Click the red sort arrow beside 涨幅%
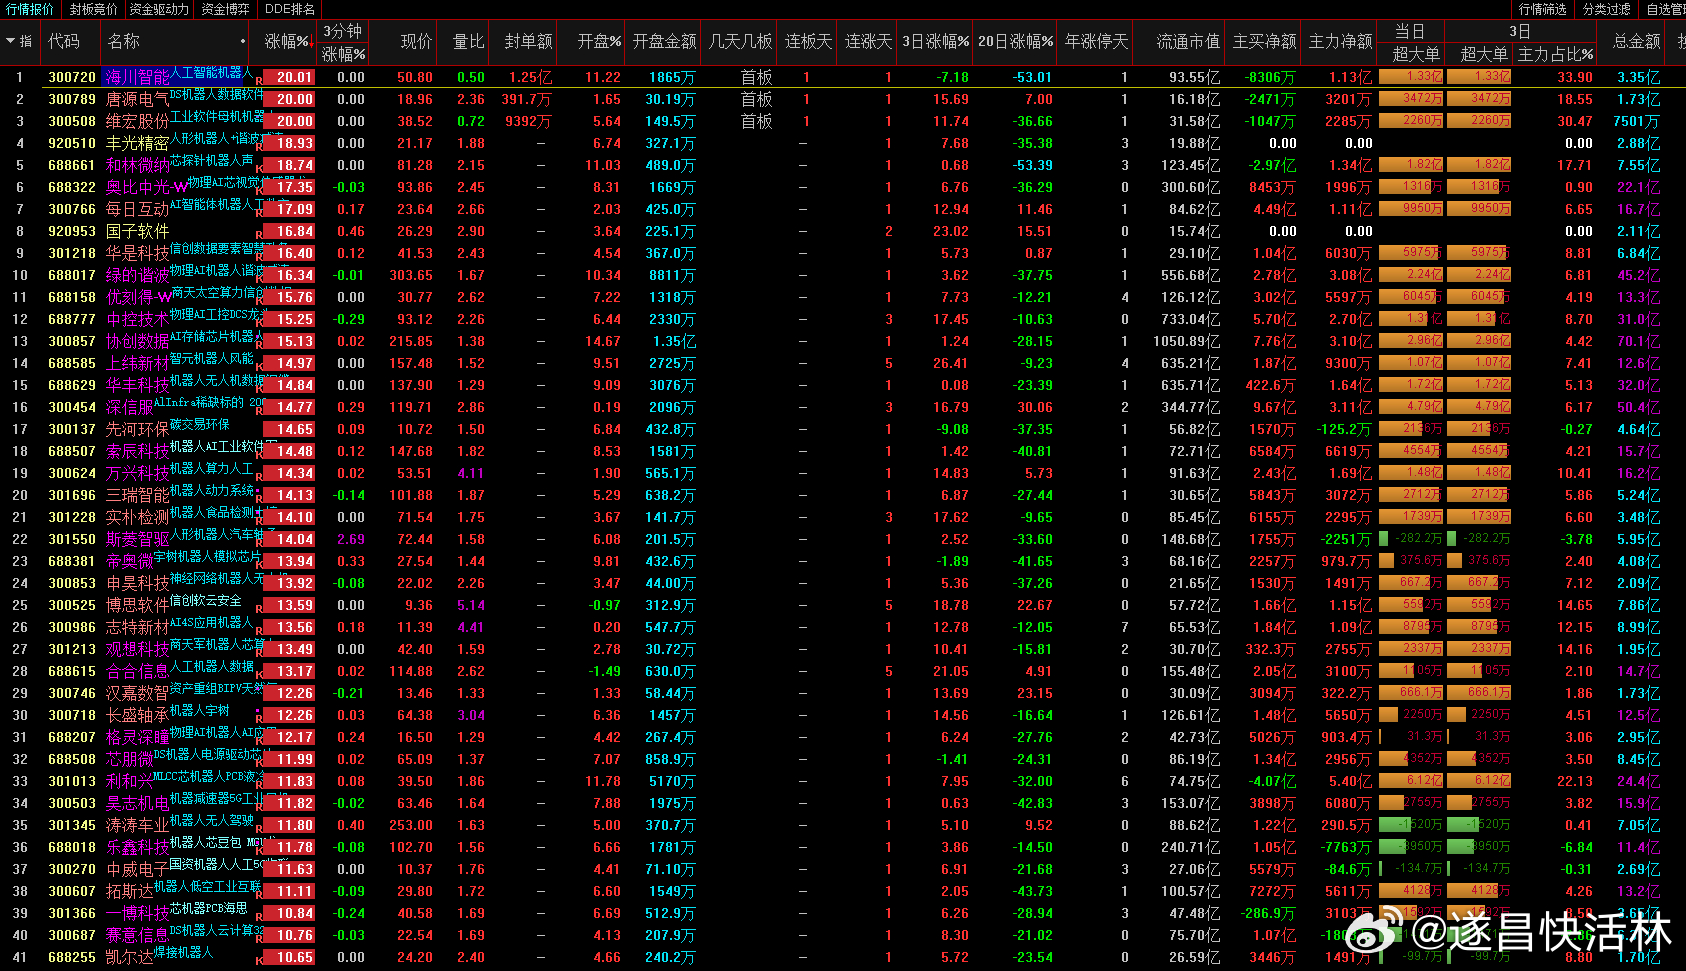Screen dimensions: 1686x971 [313, 42]
